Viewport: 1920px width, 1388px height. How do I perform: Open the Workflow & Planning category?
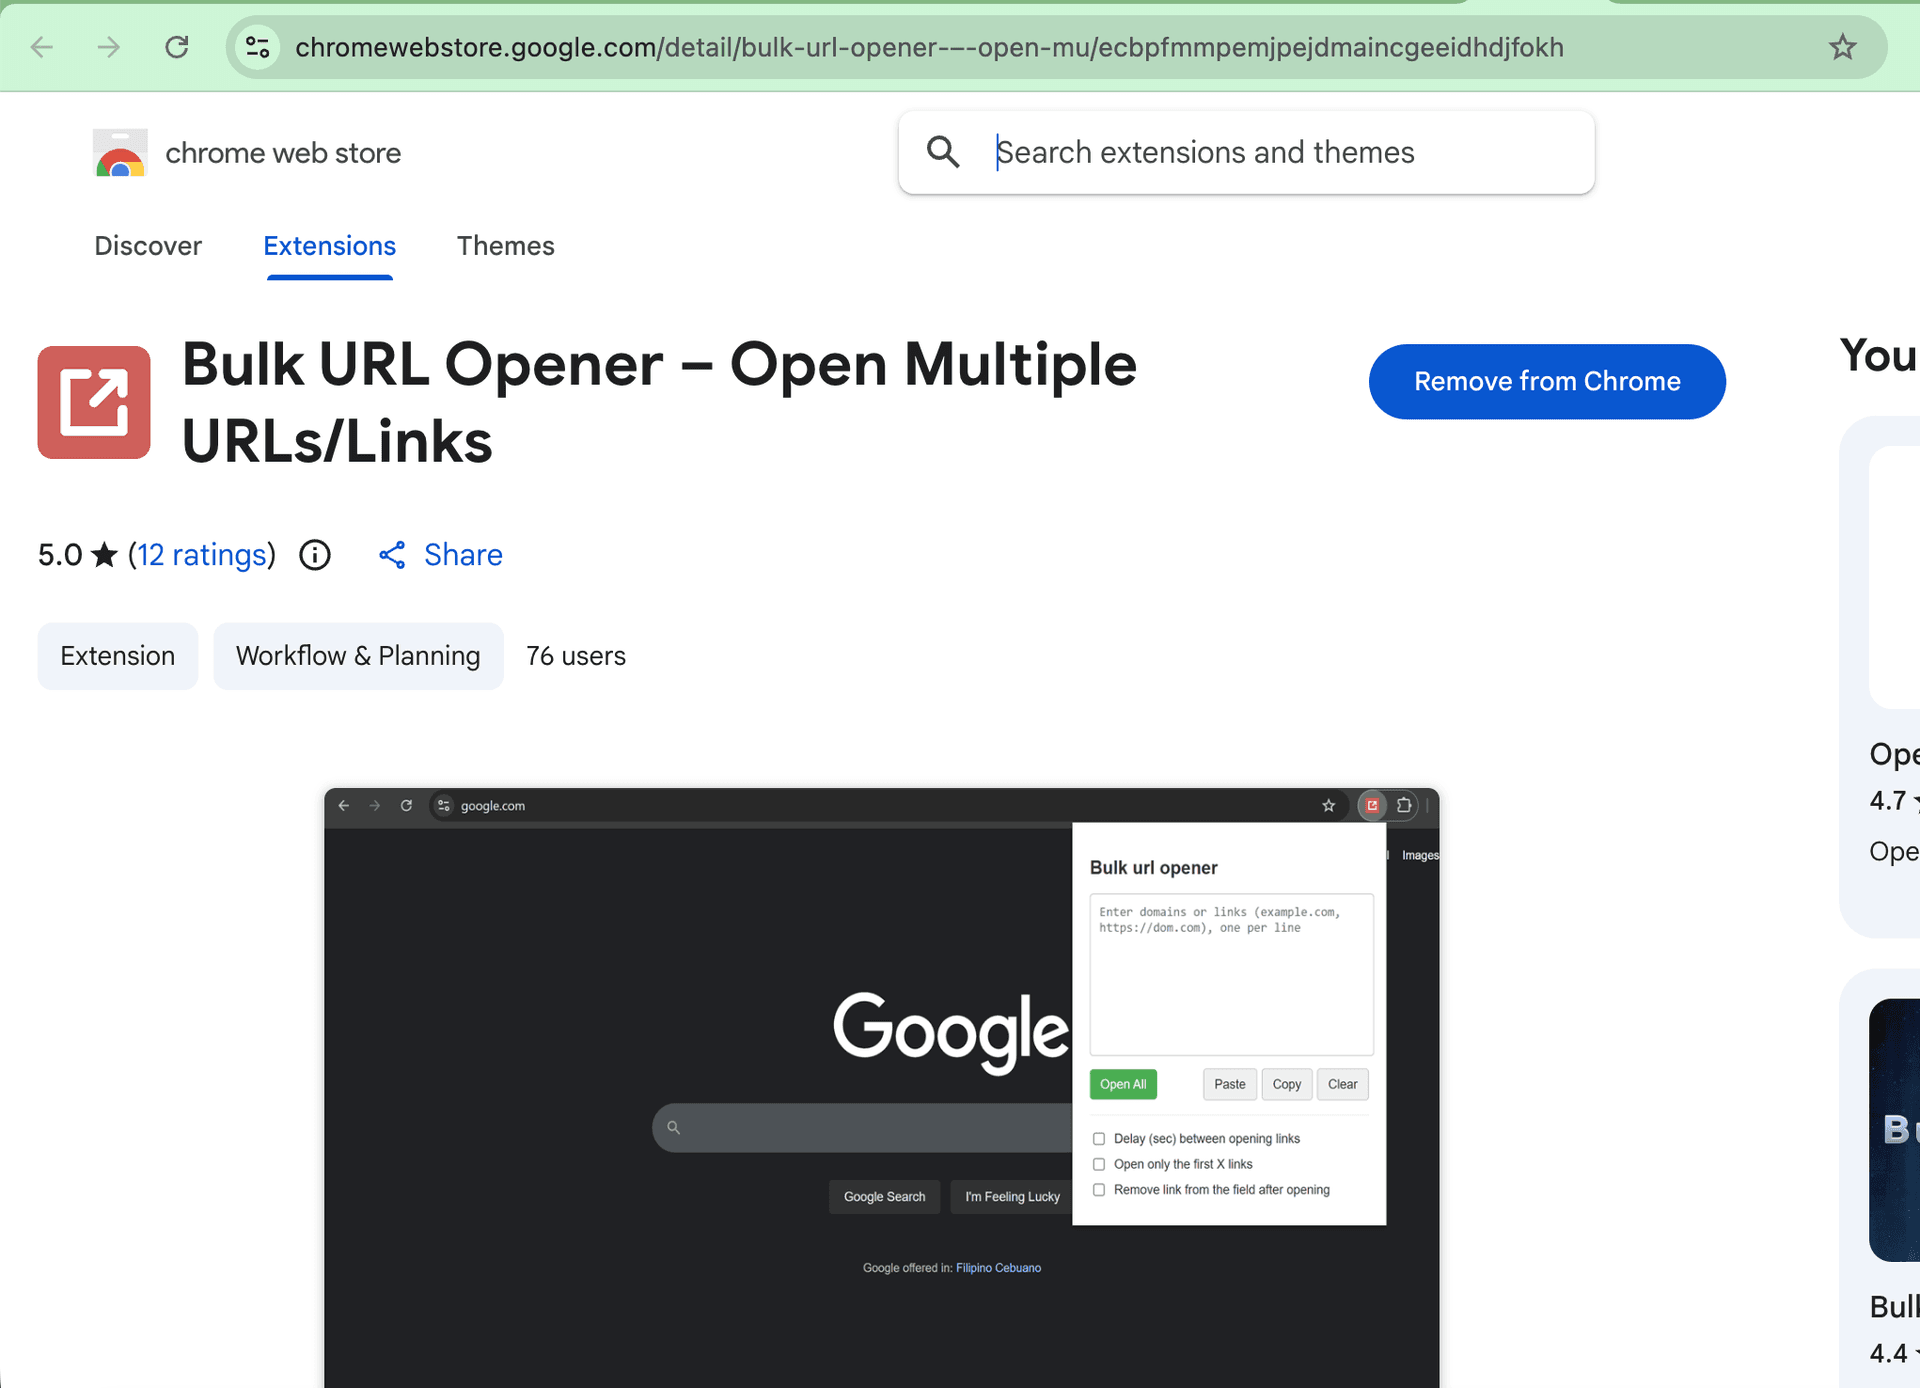click(x=357, y=656)
